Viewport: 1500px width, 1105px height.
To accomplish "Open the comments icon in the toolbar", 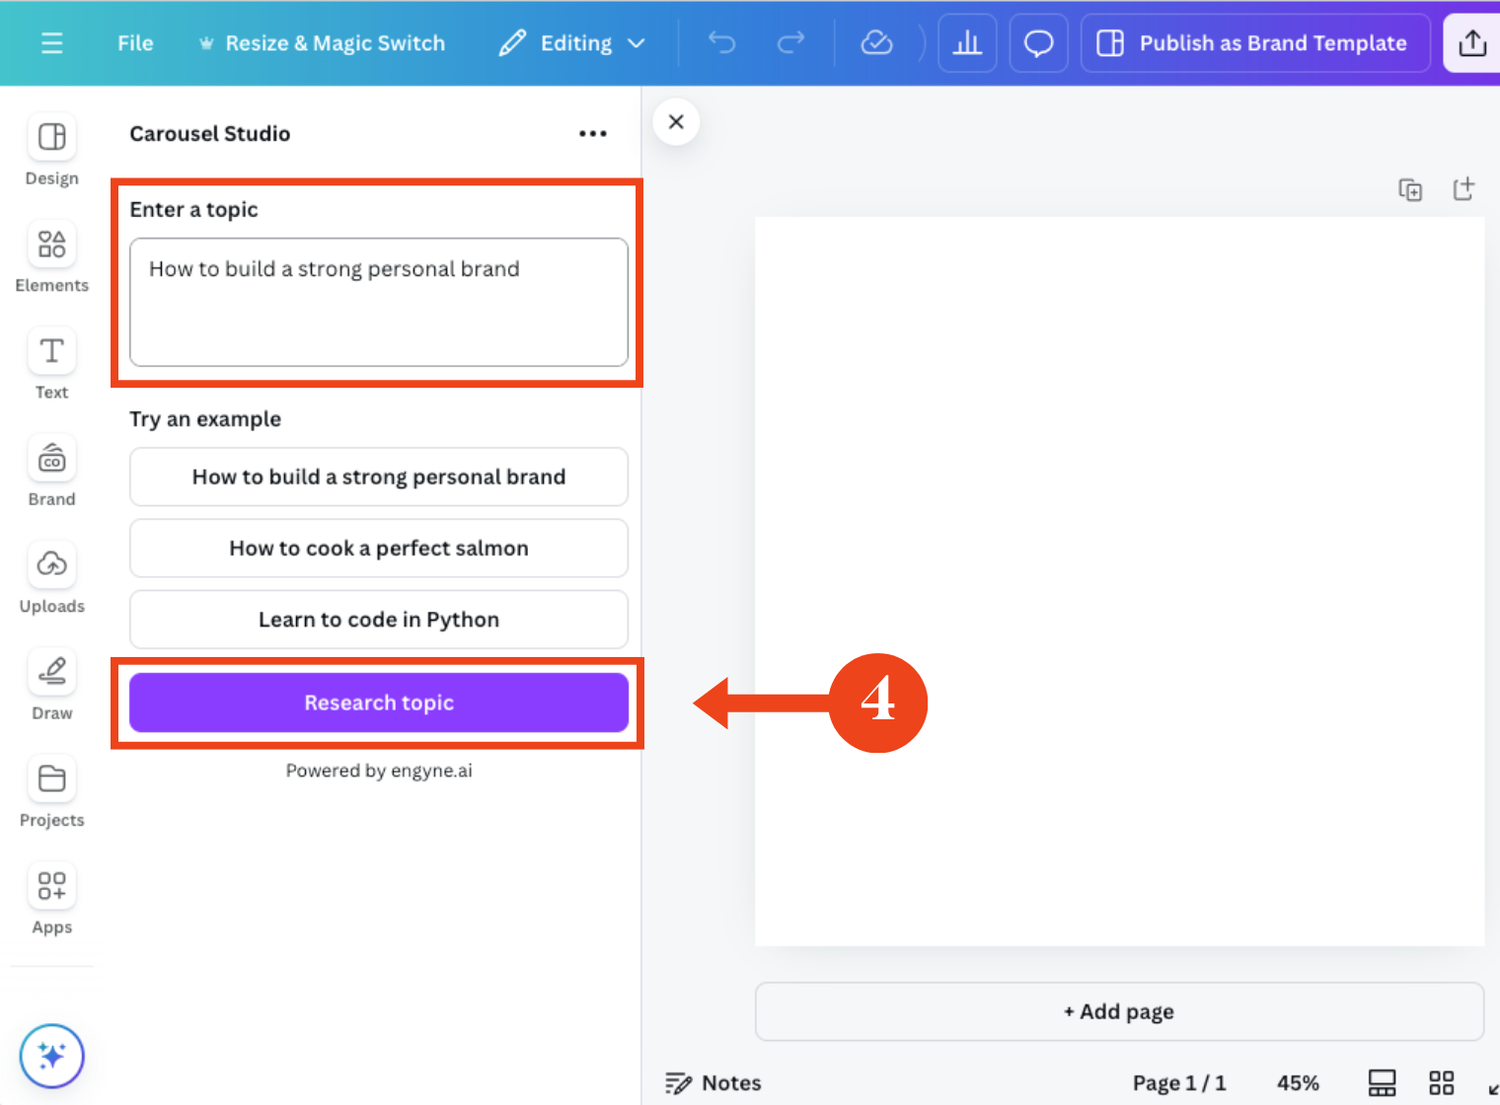I will tap(1038, 43).
